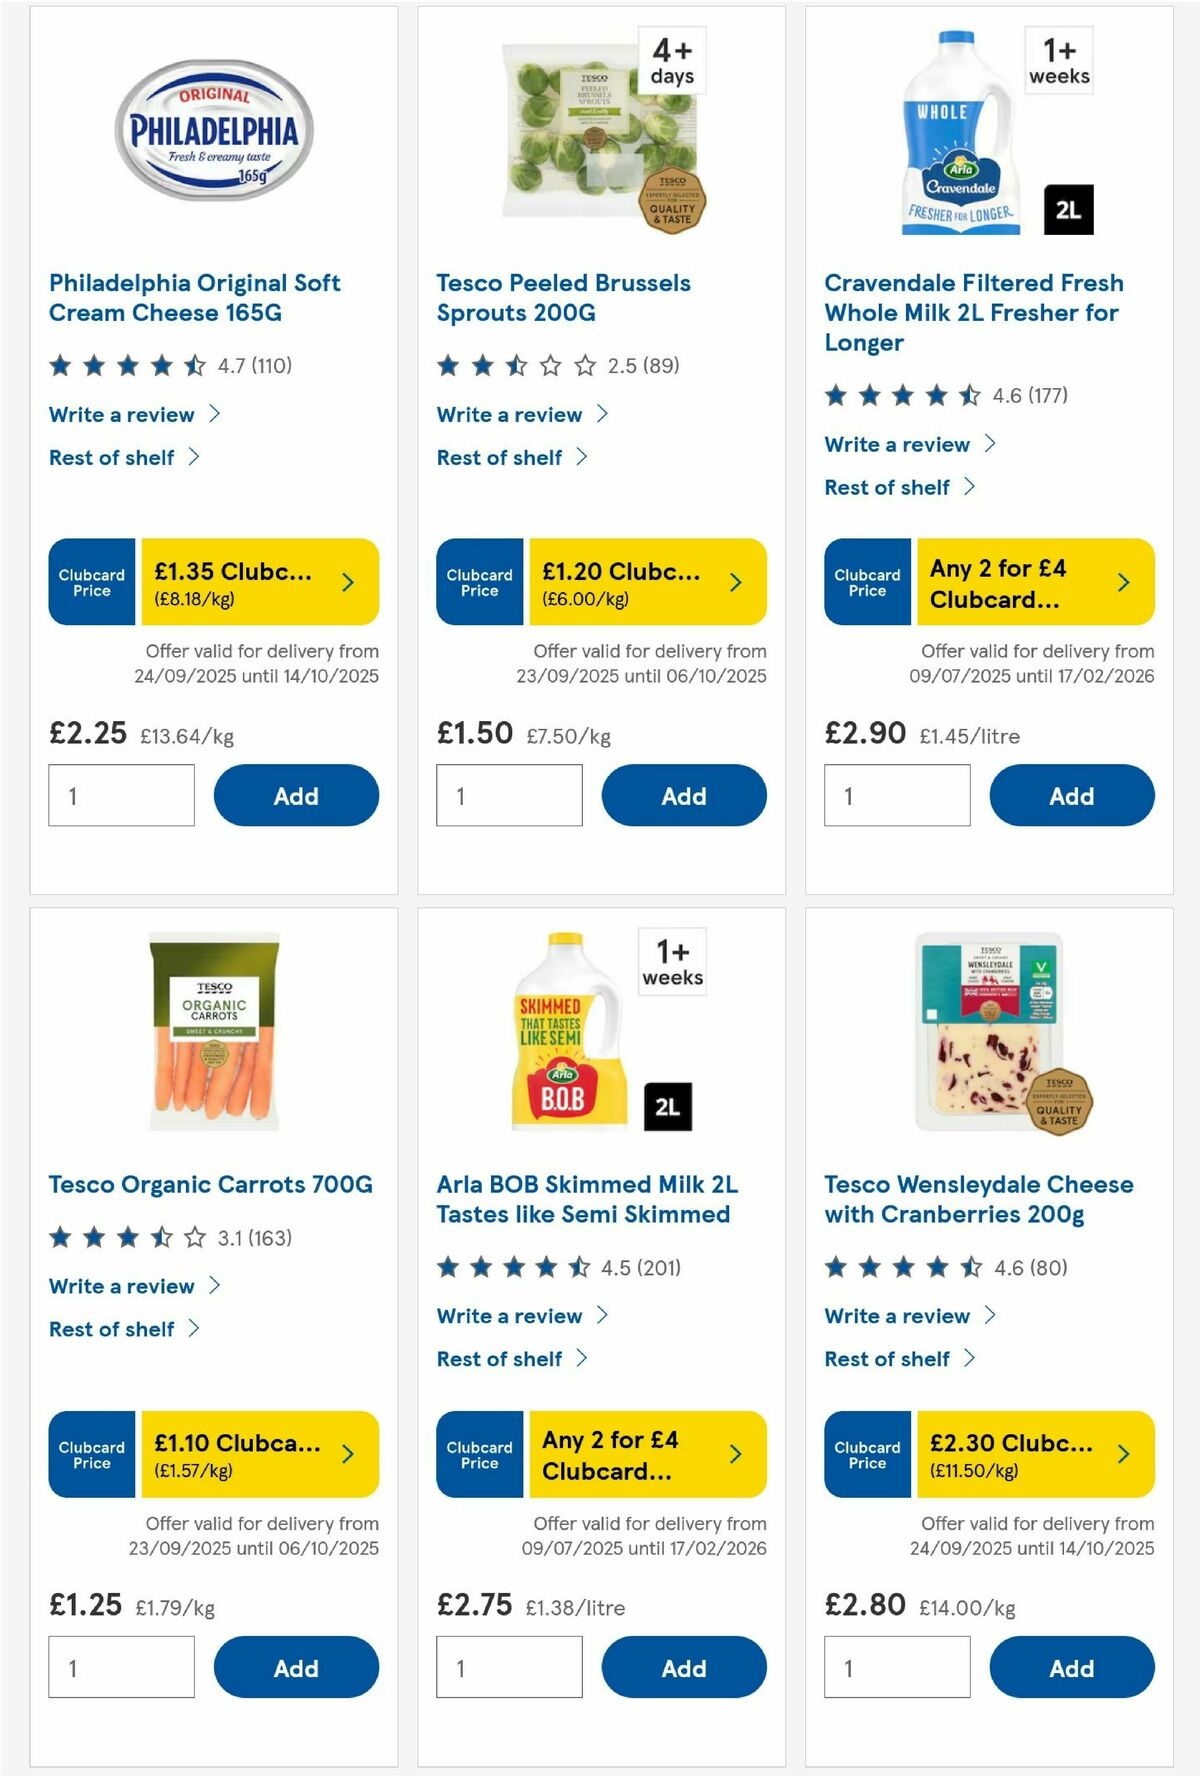Add Philadelphia Original Soft Cream Cheese to basket

pyautogui.click(x=295, y=795)
